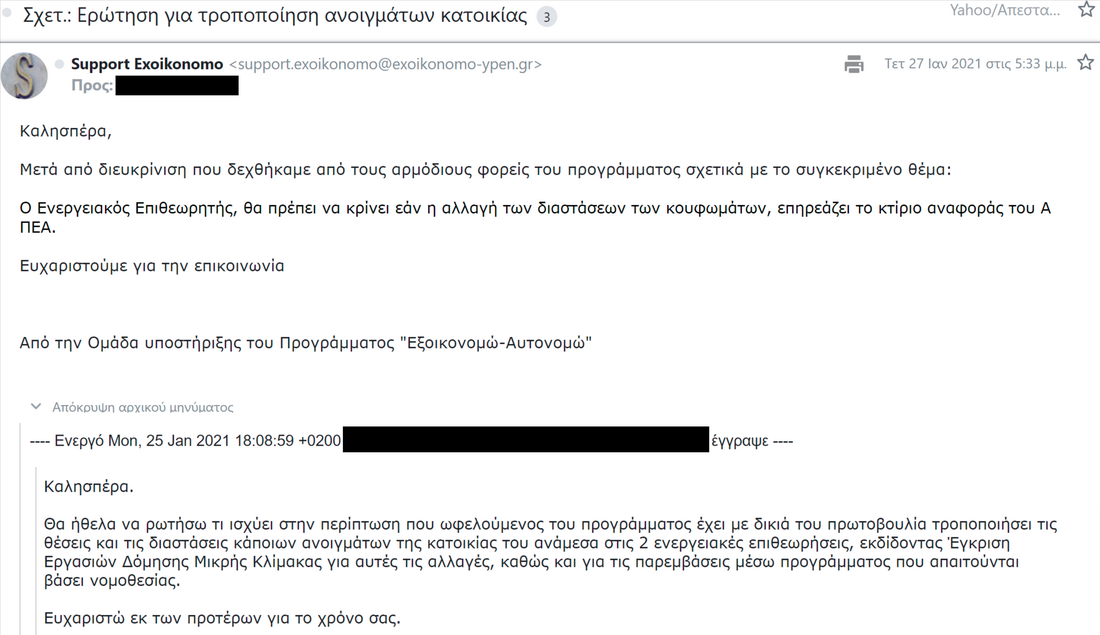
Task: Click the 'Εξοικονομώ-Αυτονομώ' signature line
Action: pyautogui.click(x=306, y=343)
